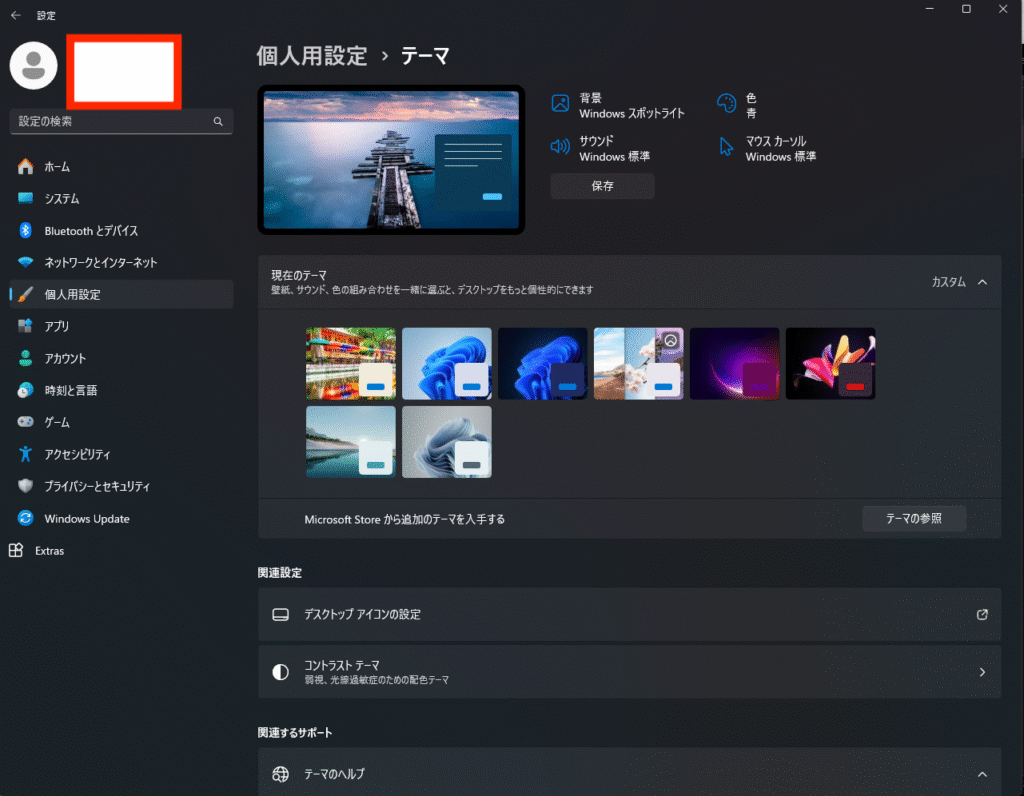Open the 色 (Color) palette icon setting
The height and width of the screenshot is (796, 1024).
pyautogui.click(x=727, y=103)
